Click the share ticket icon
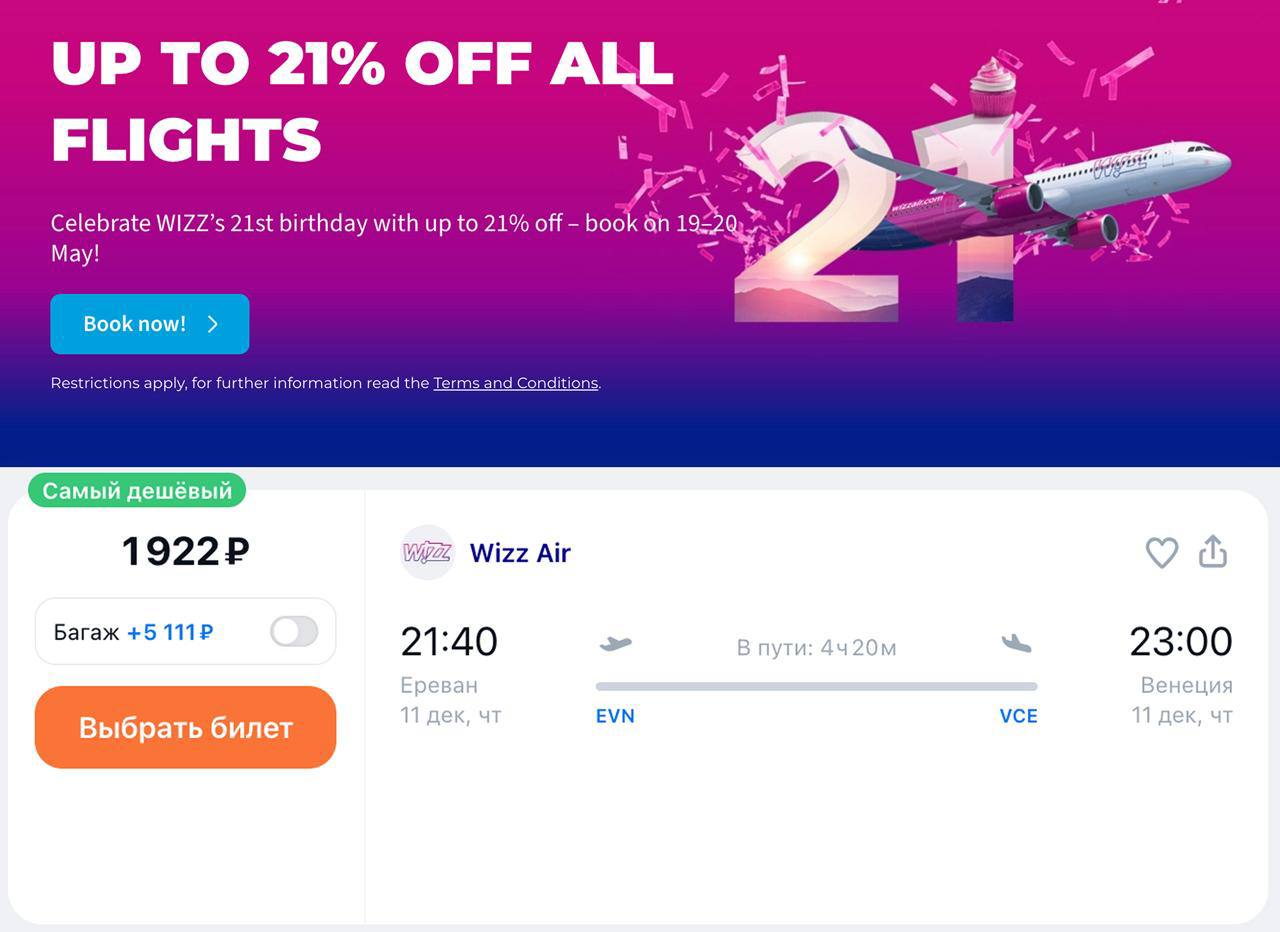 [x=1213, y=551]
